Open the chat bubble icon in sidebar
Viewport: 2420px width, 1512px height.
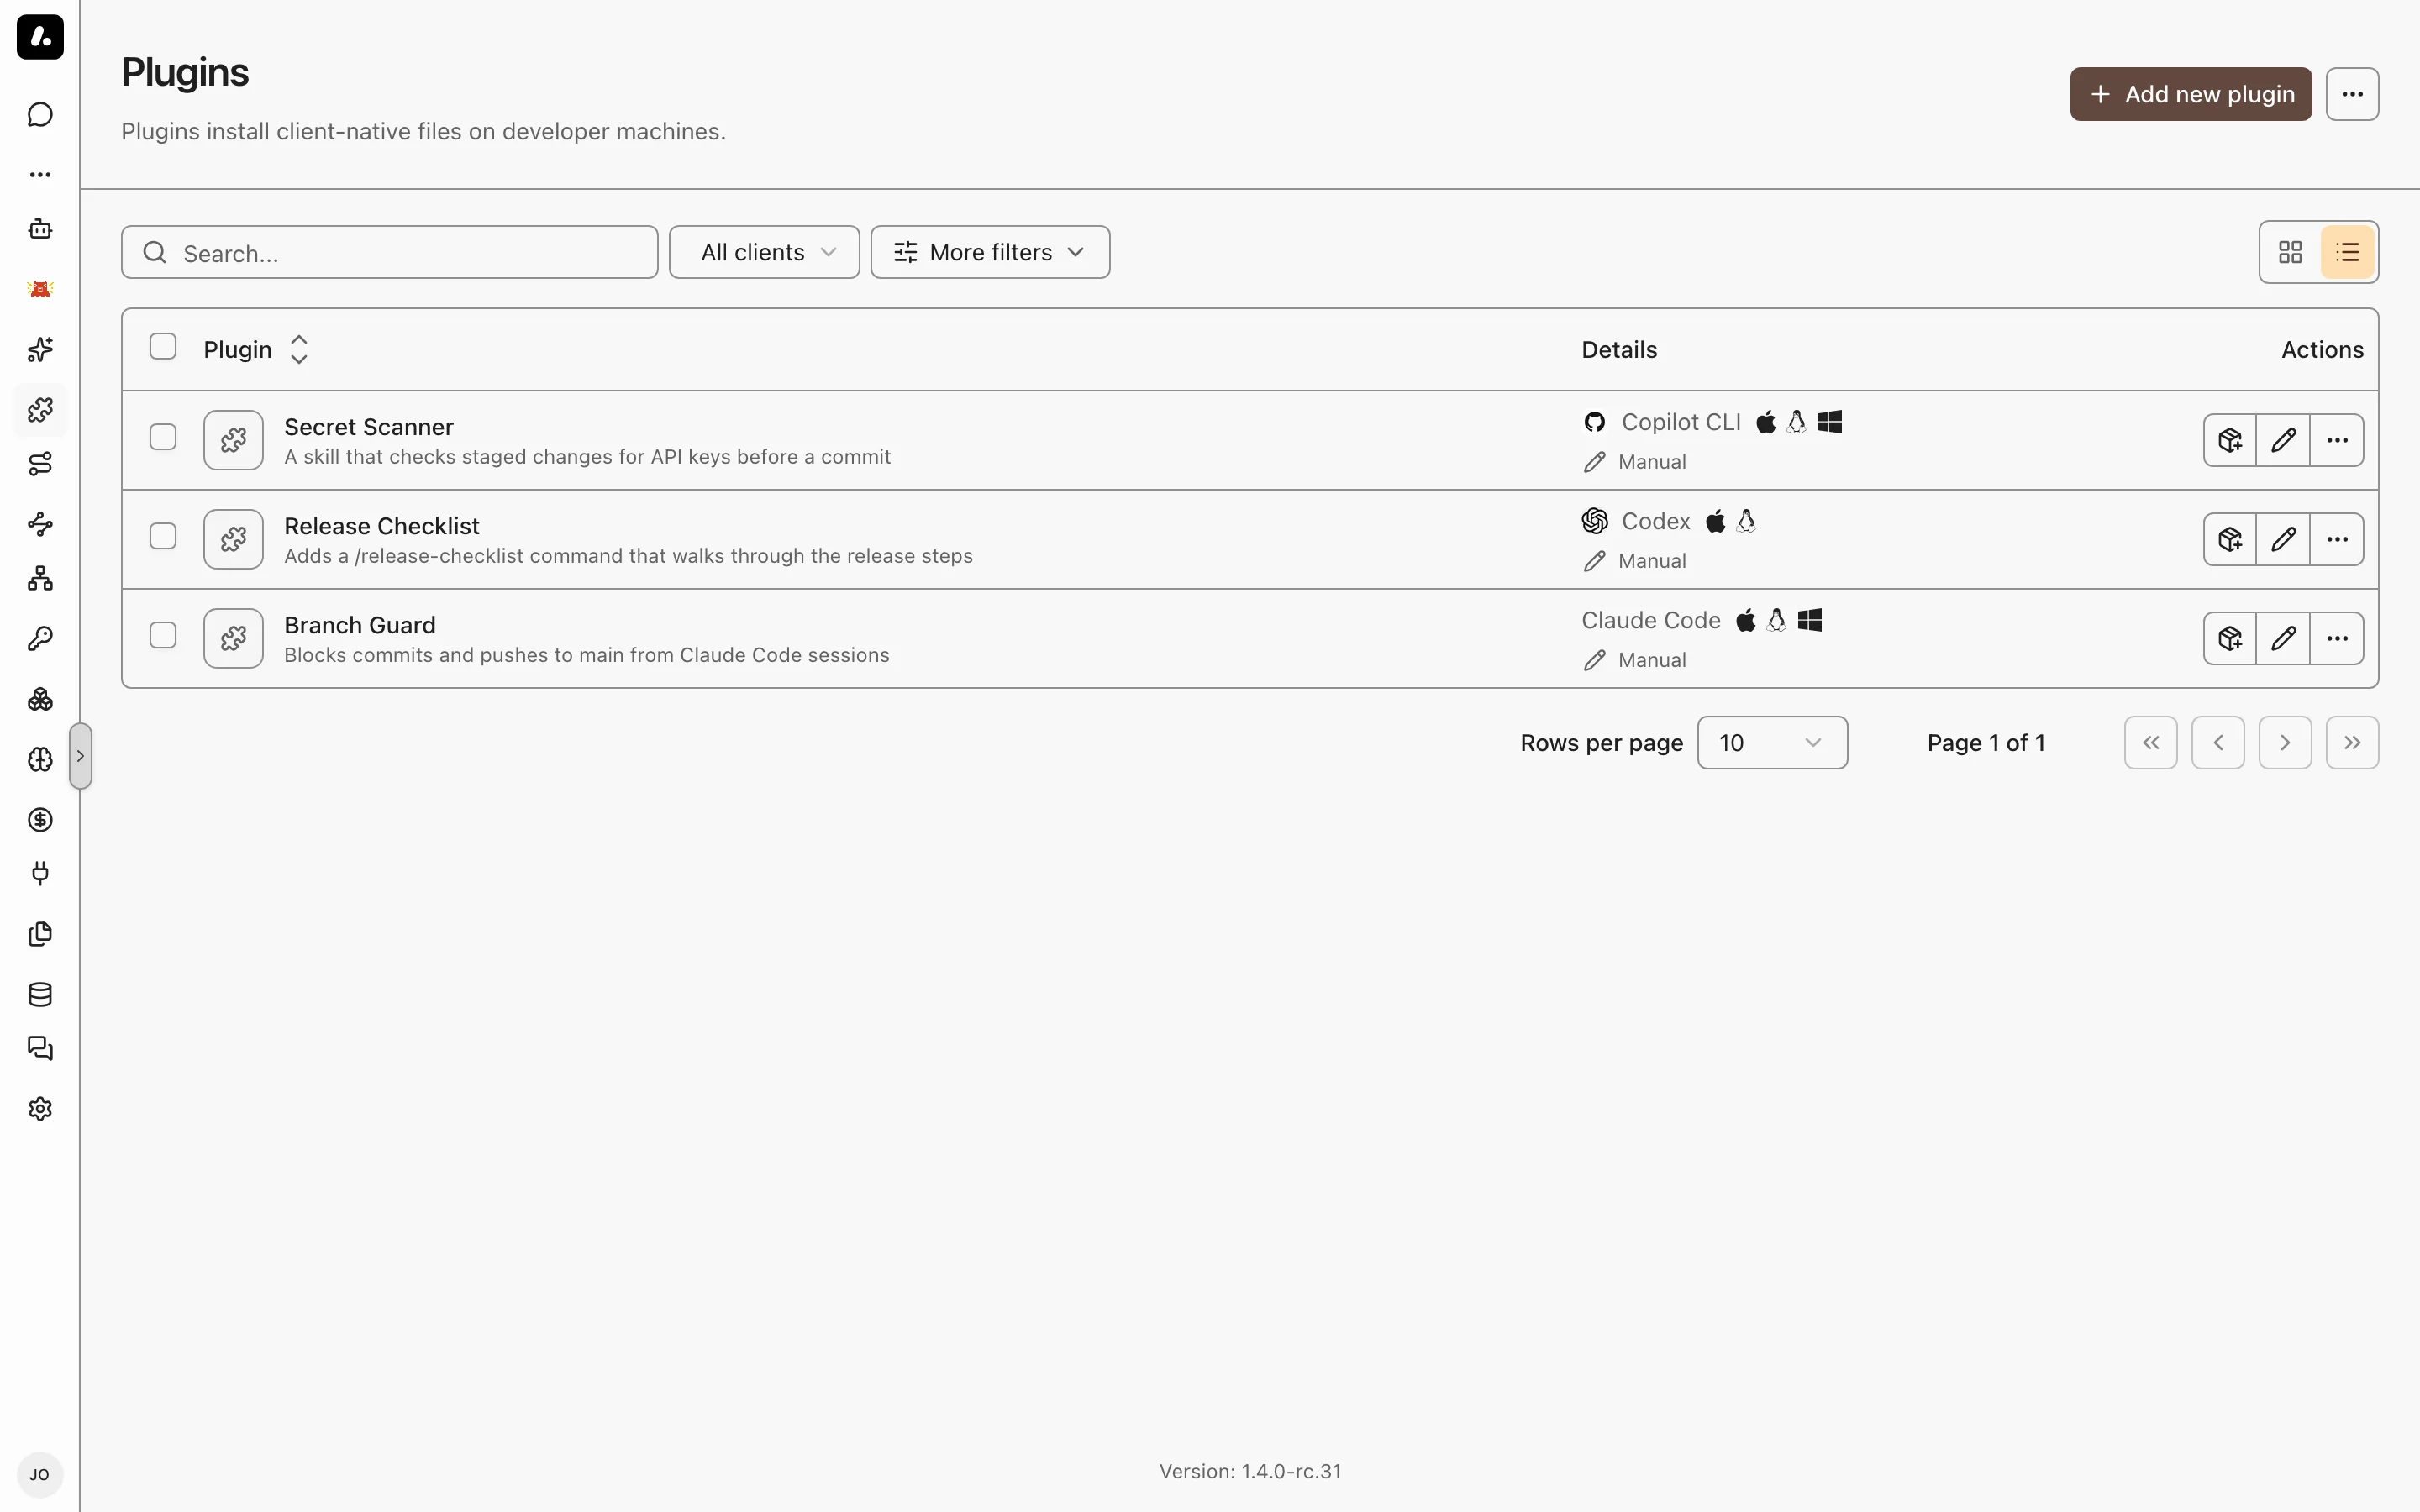coord(40,115)
